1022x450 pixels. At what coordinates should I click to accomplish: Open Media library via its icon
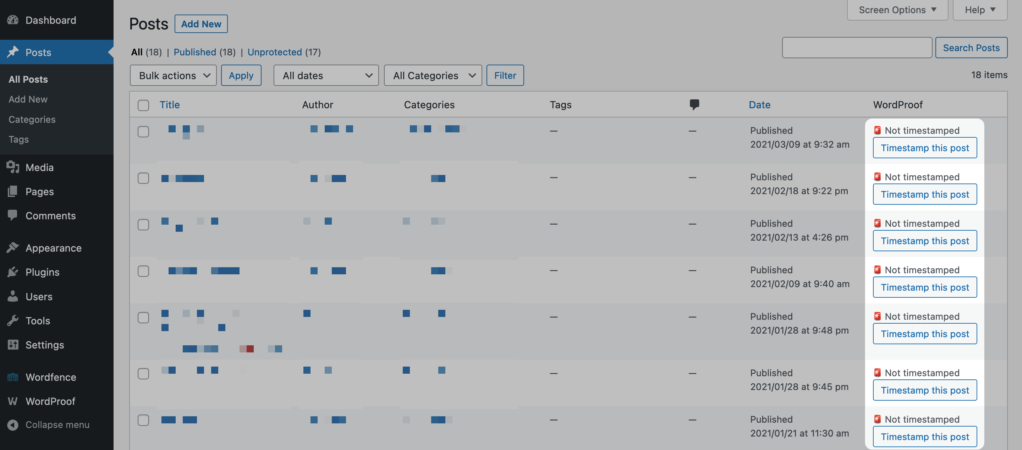click(x=13, y=168)
